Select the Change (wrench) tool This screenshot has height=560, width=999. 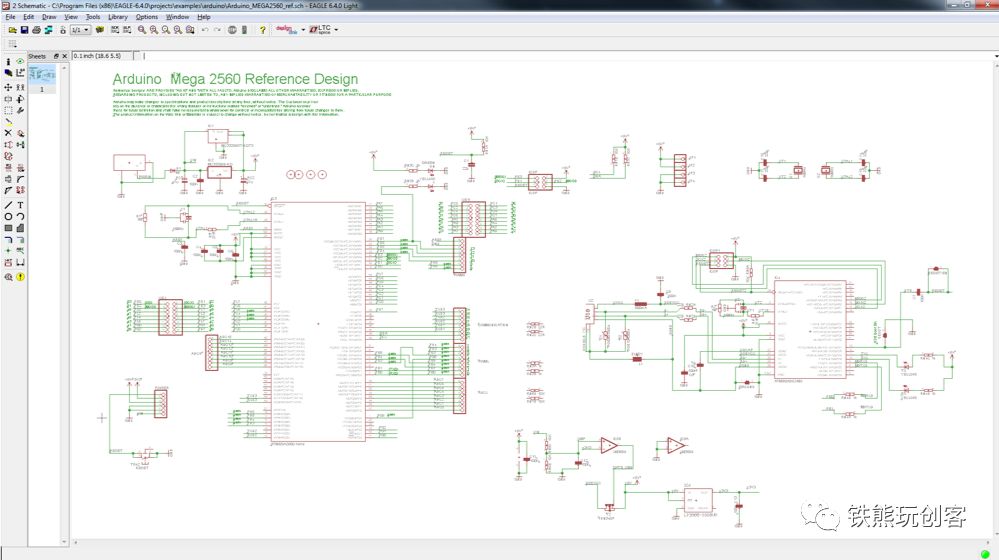point(20,110)
